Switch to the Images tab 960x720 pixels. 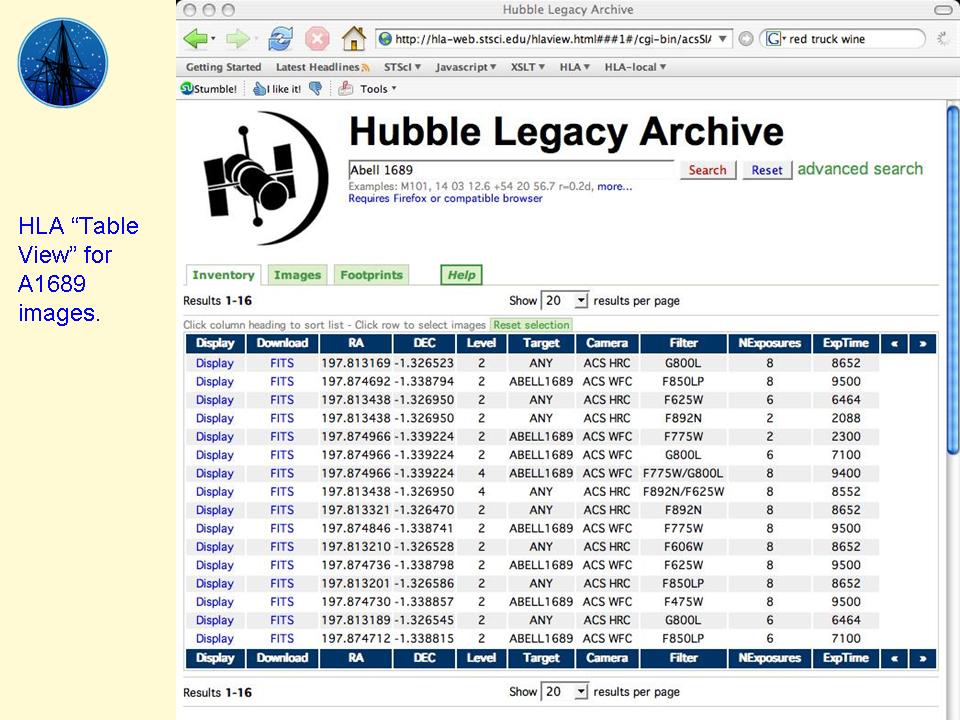point(297,275)
